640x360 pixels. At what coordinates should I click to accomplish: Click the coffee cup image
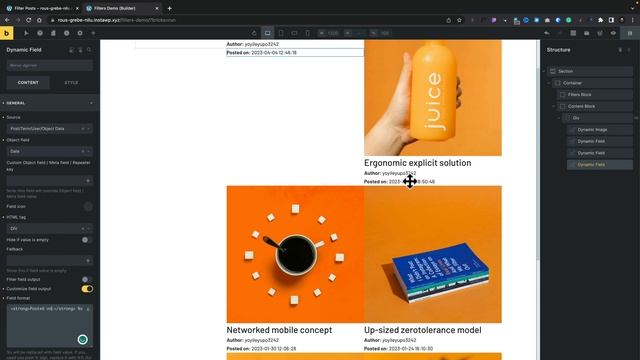(x=295, y=254)
